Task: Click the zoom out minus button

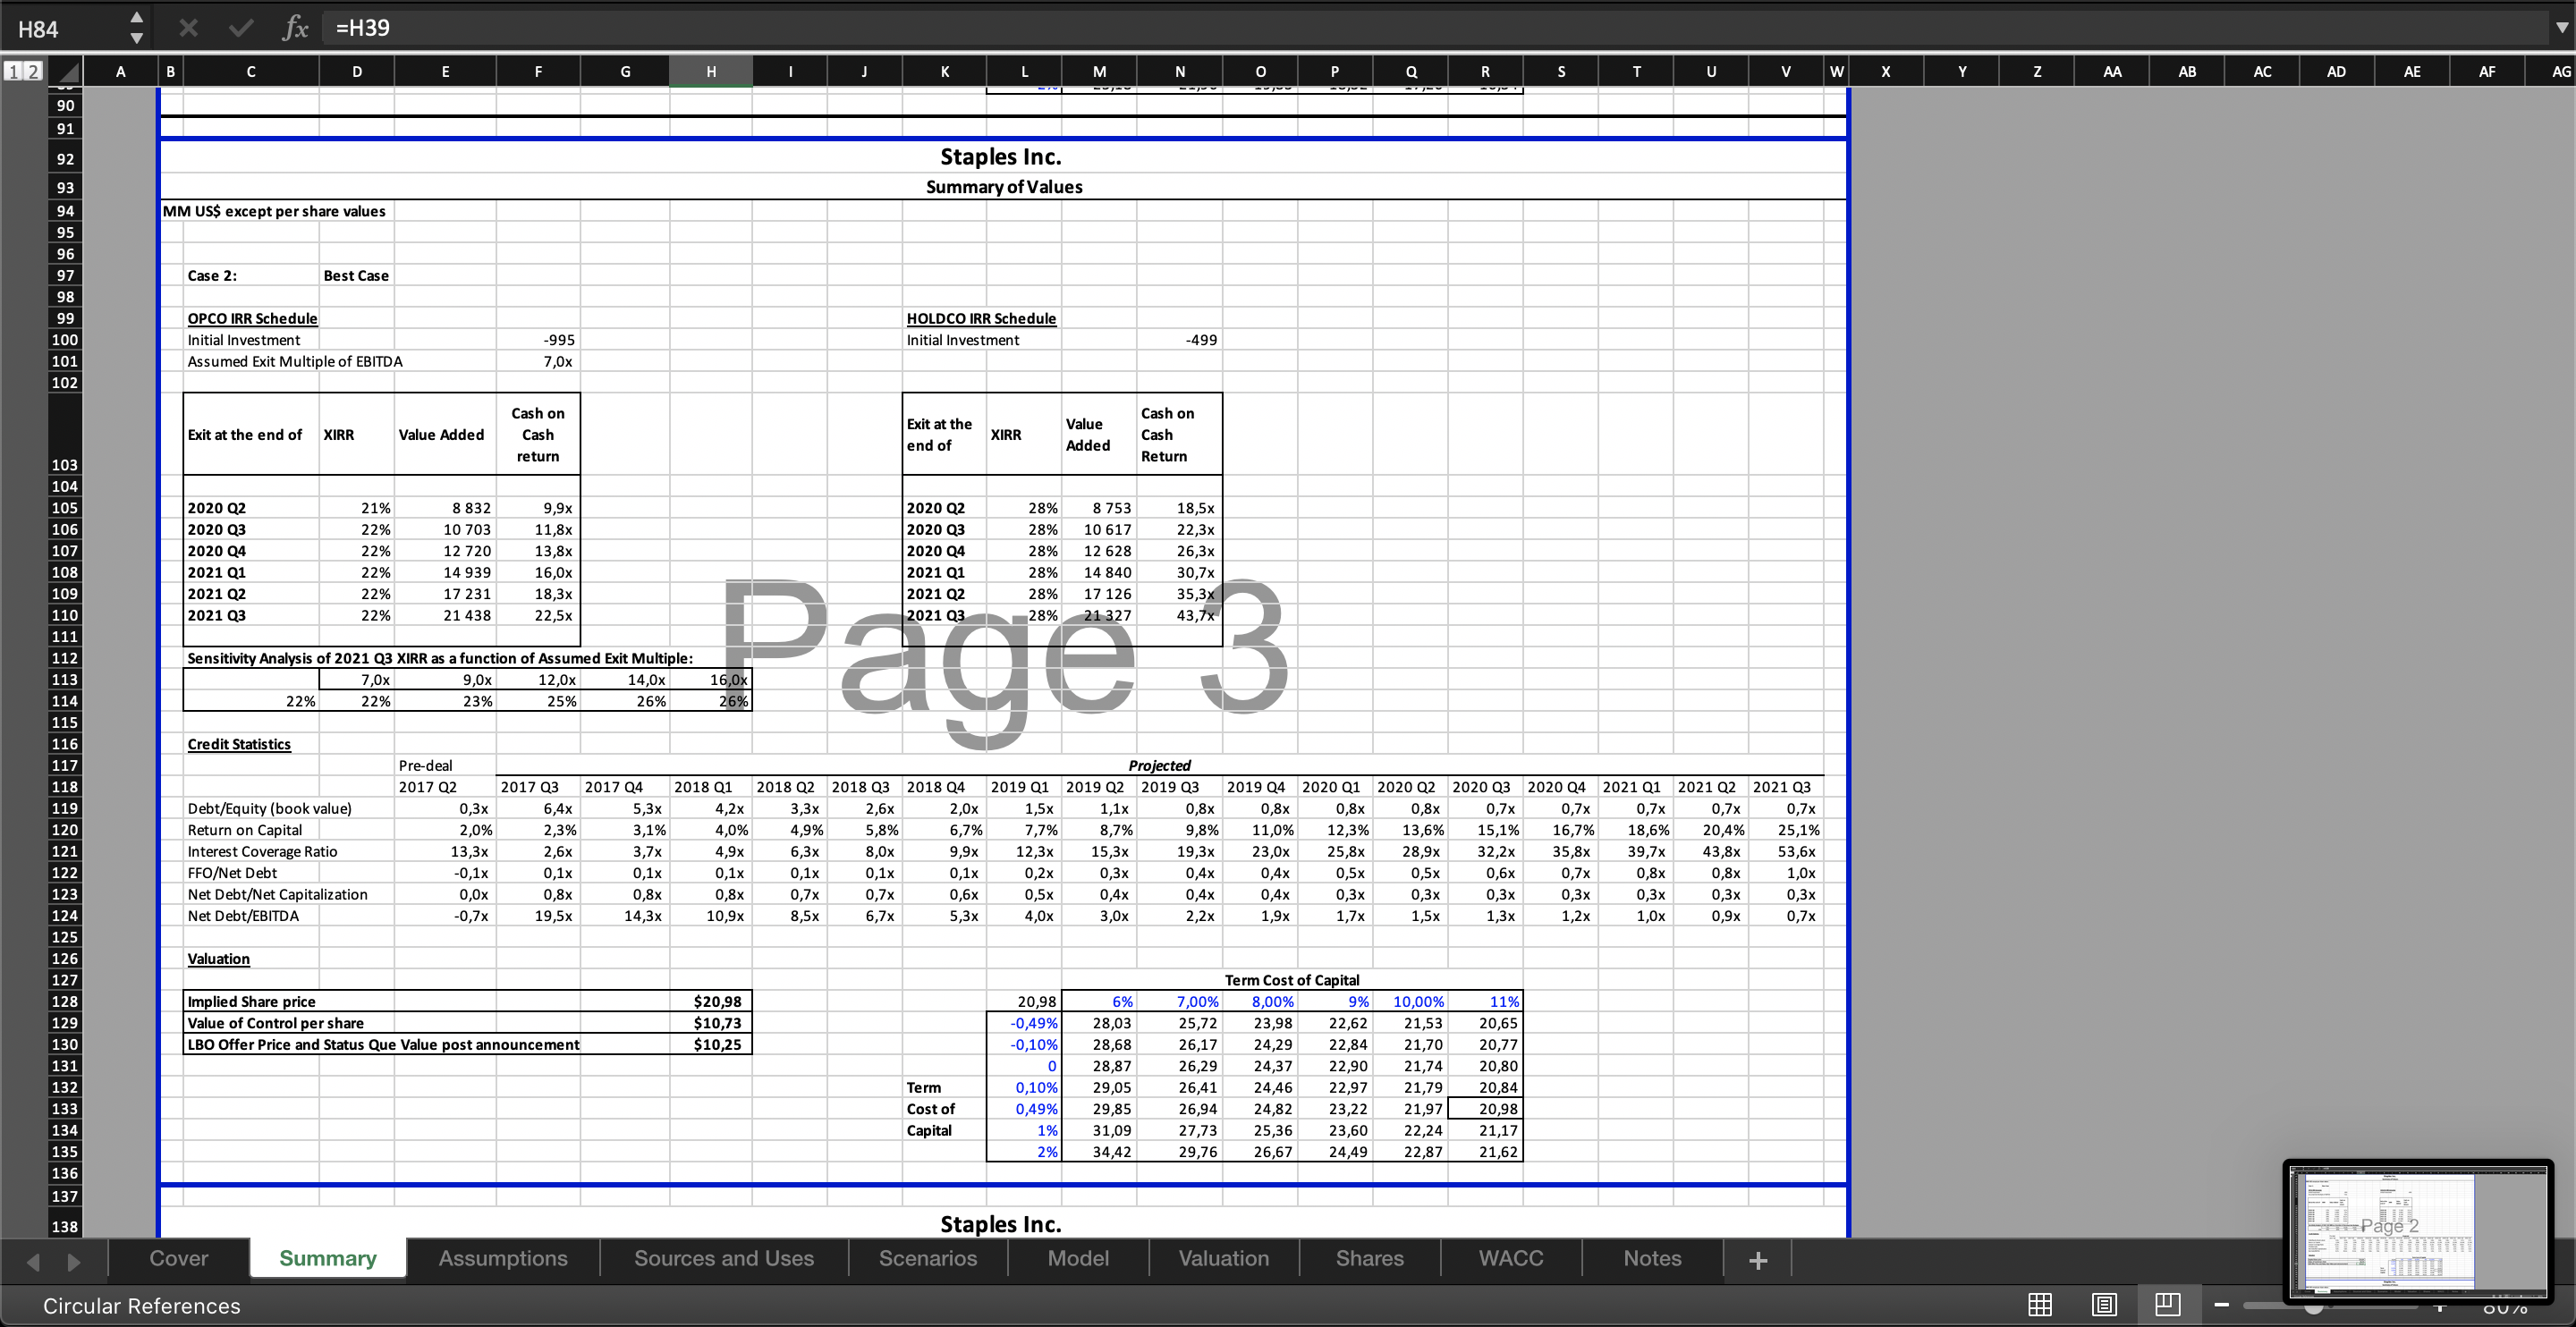Action: tap(2222, 1304)
